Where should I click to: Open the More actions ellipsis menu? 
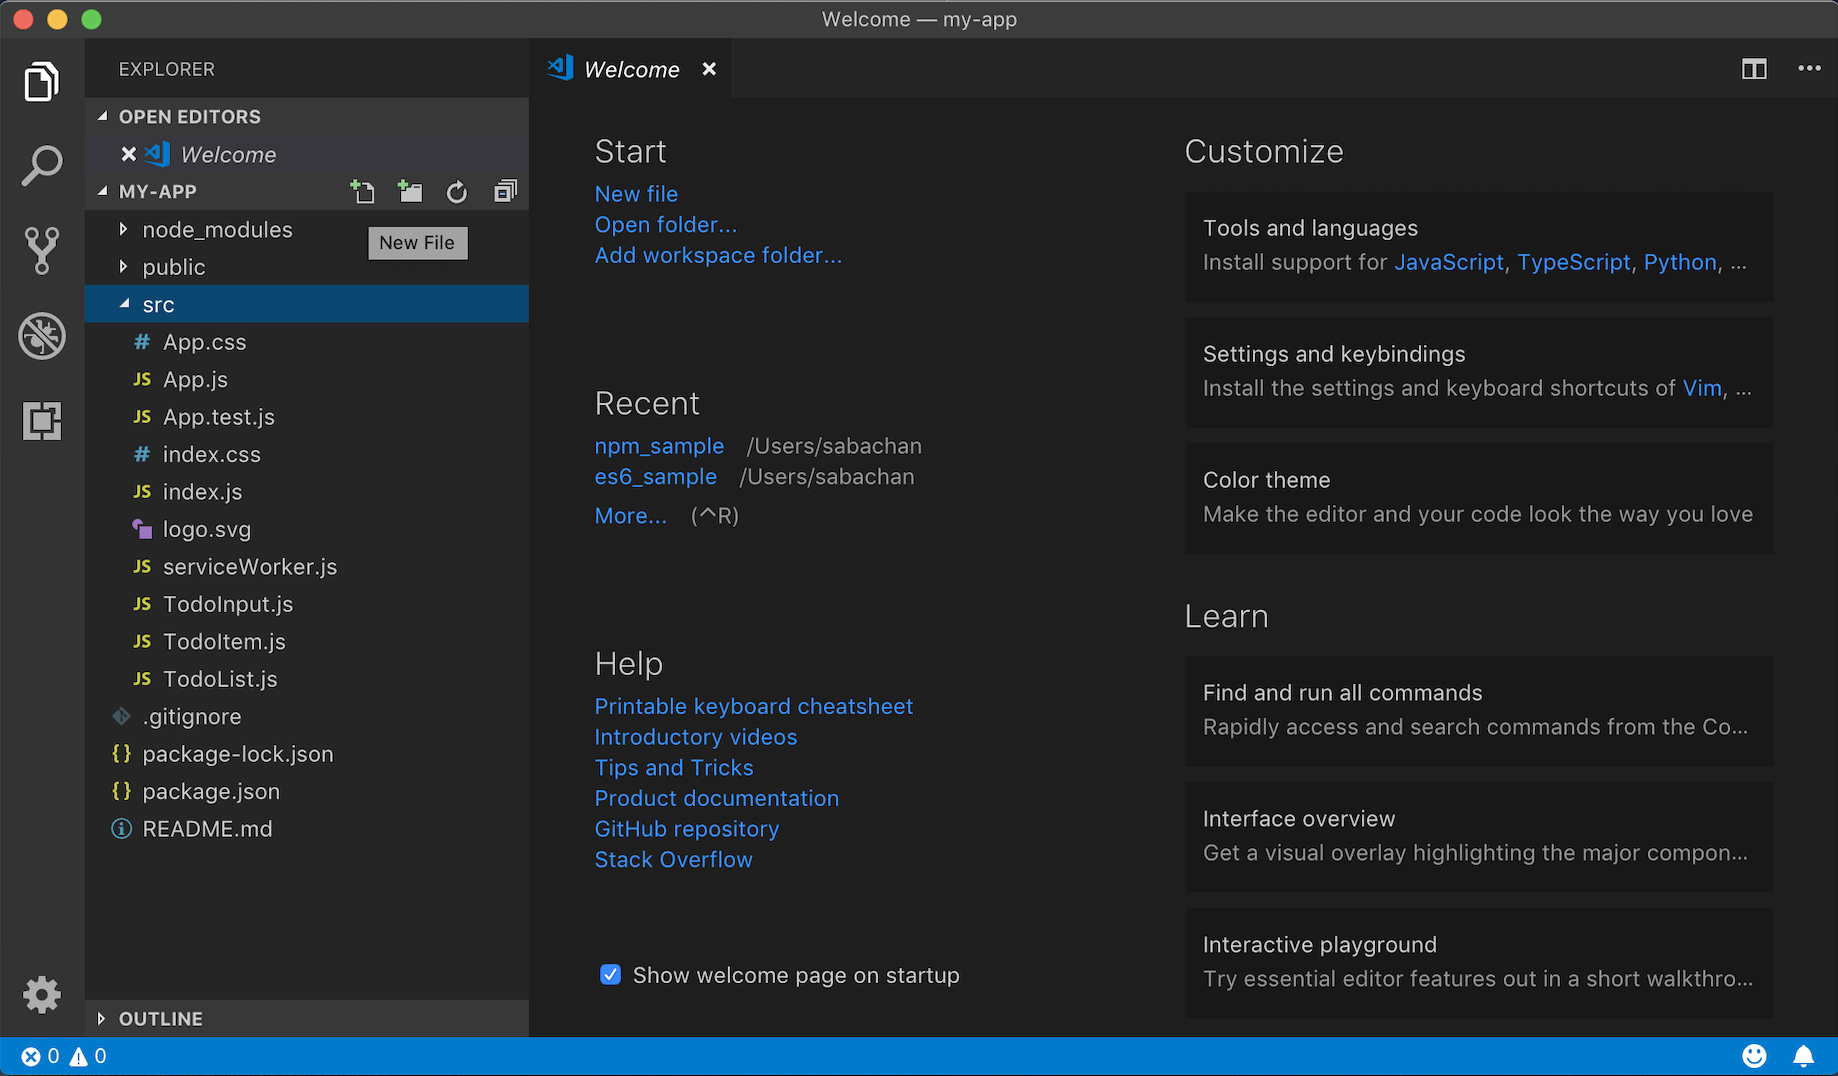click(1809, 69)
